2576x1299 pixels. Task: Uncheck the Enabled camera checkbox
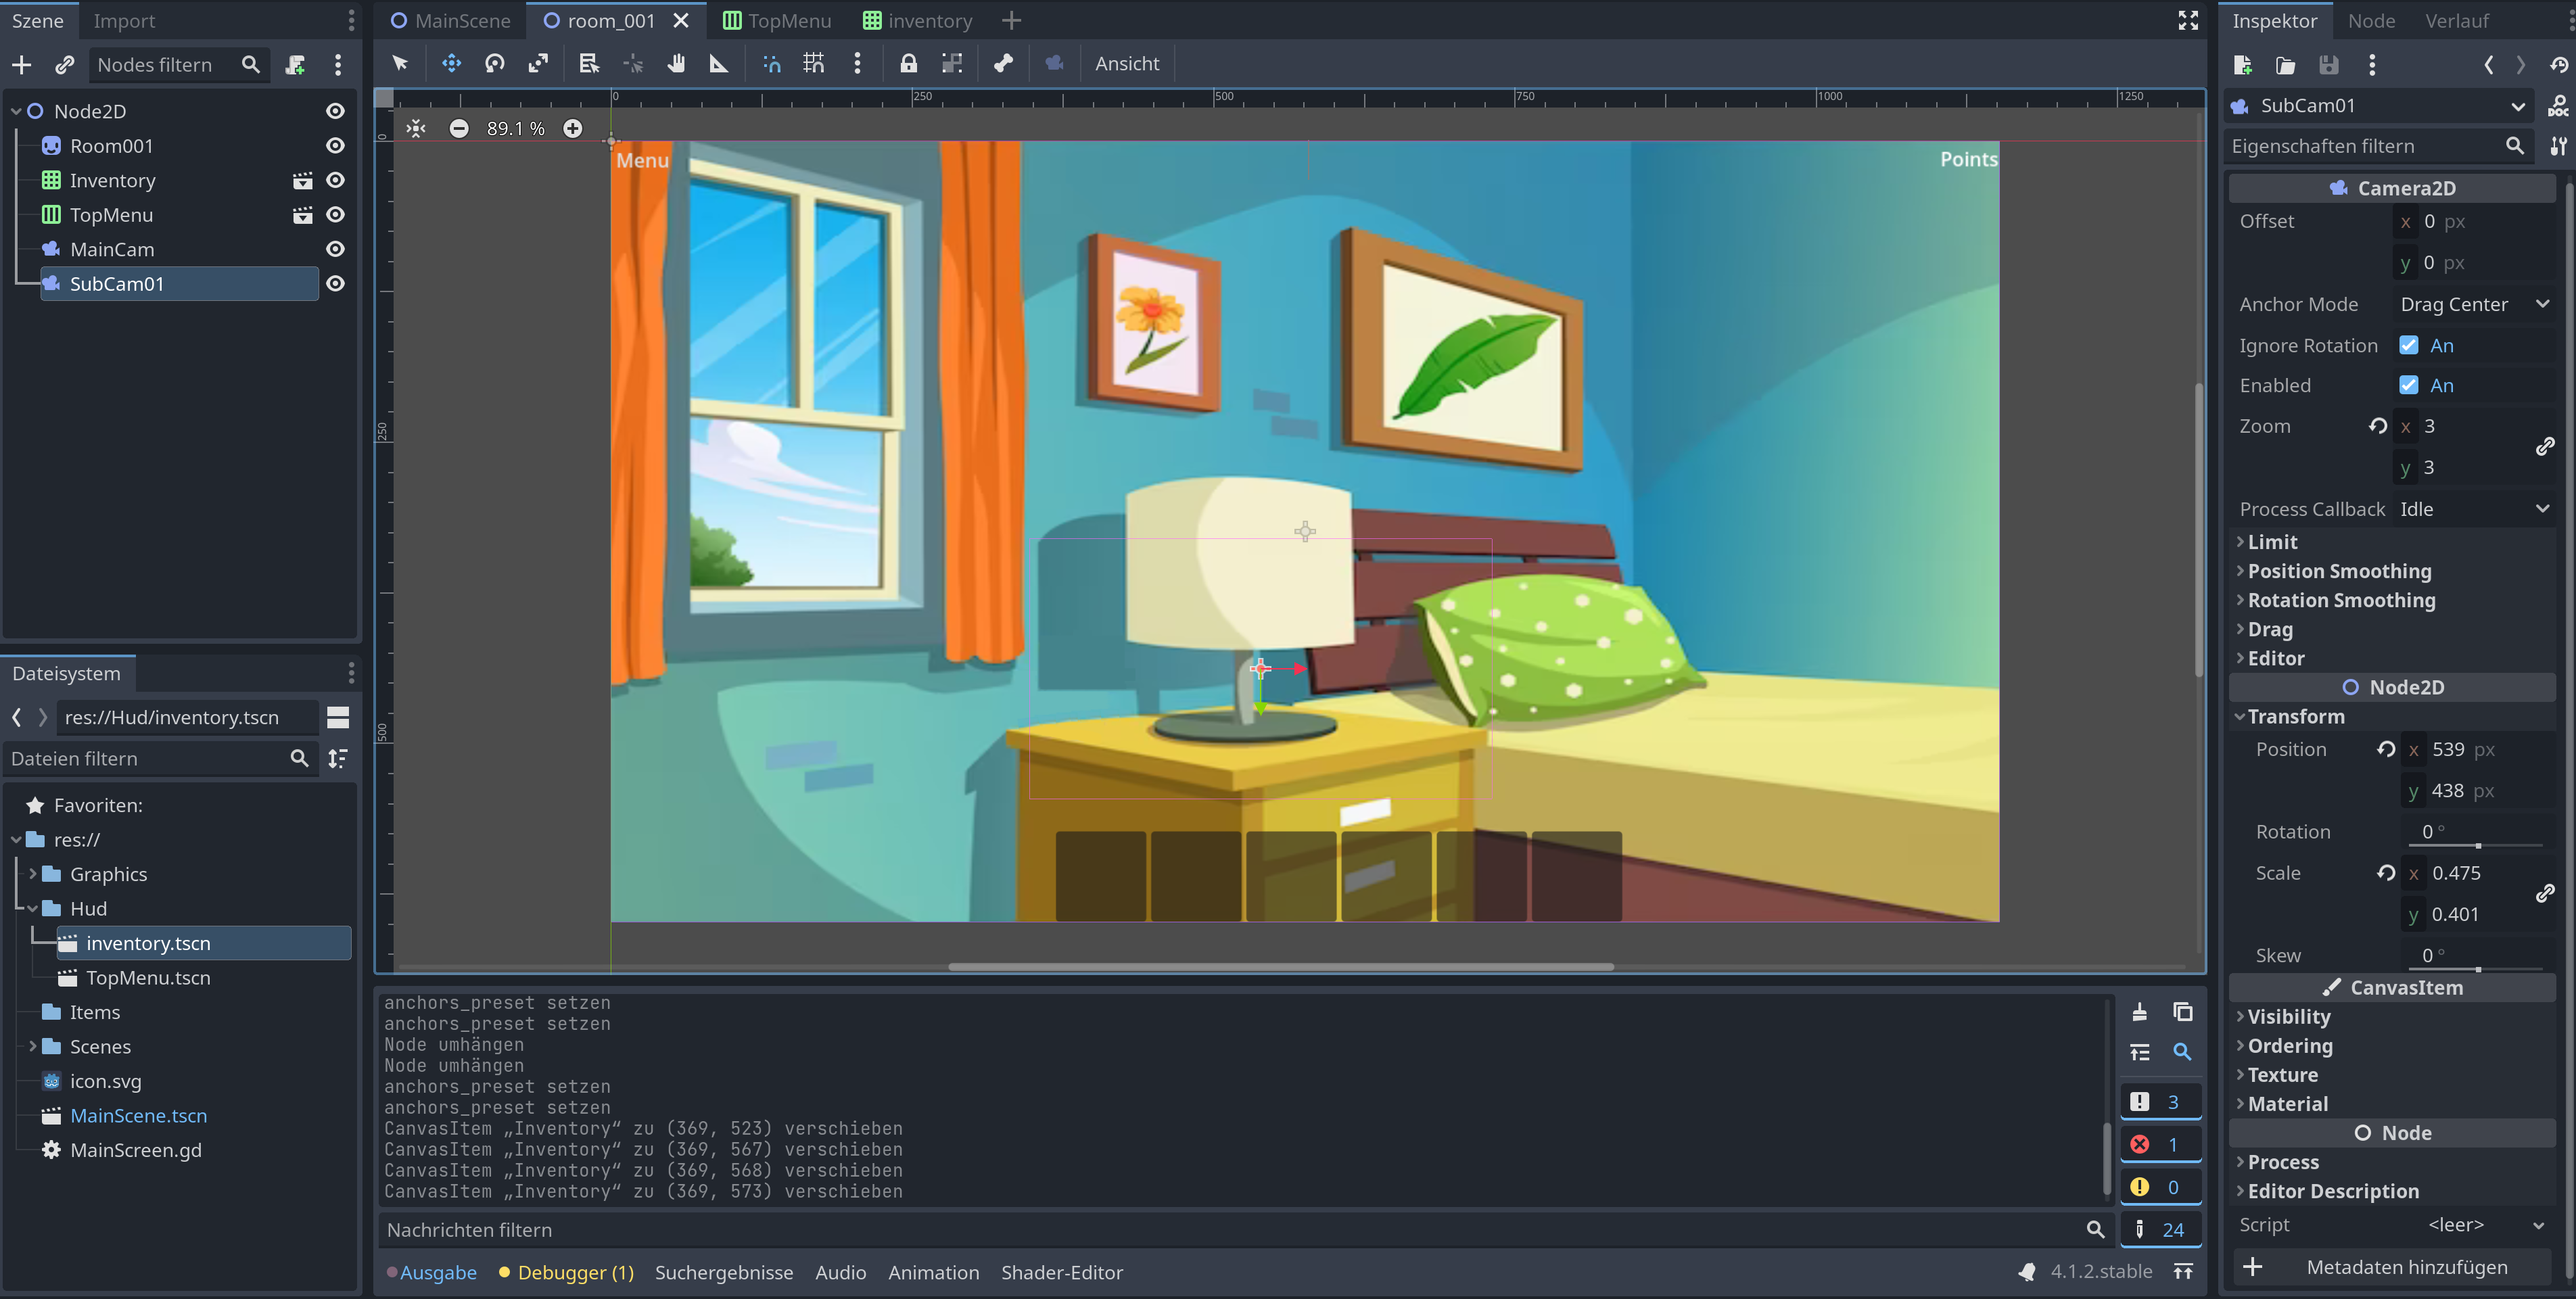[x=2409, y=385]
